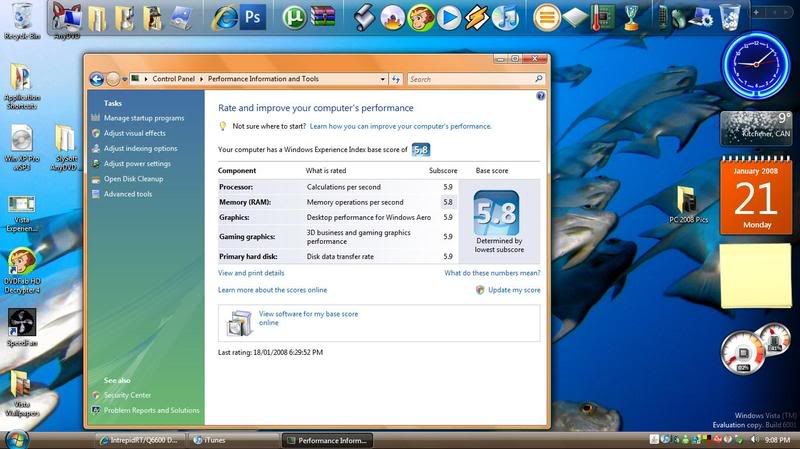
Task: Click Update my score link
Action: click(514, 290)
